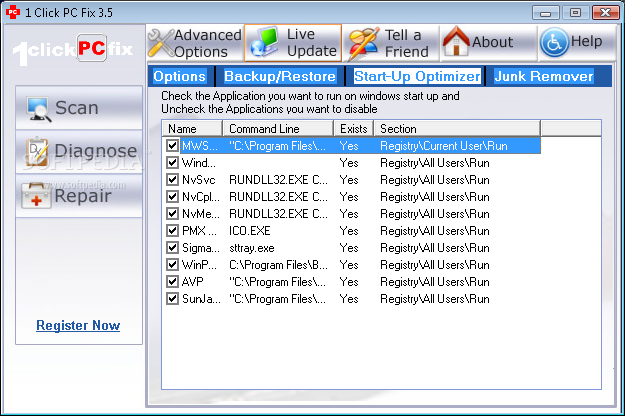
Task: Click the Scan button label
Action: click(x=77, y=108)
